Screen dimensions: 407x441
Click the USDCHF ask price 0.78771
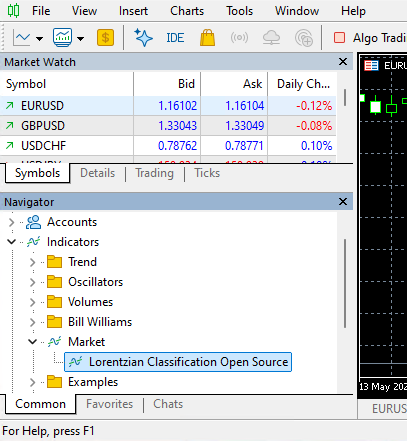coord(244,146)
